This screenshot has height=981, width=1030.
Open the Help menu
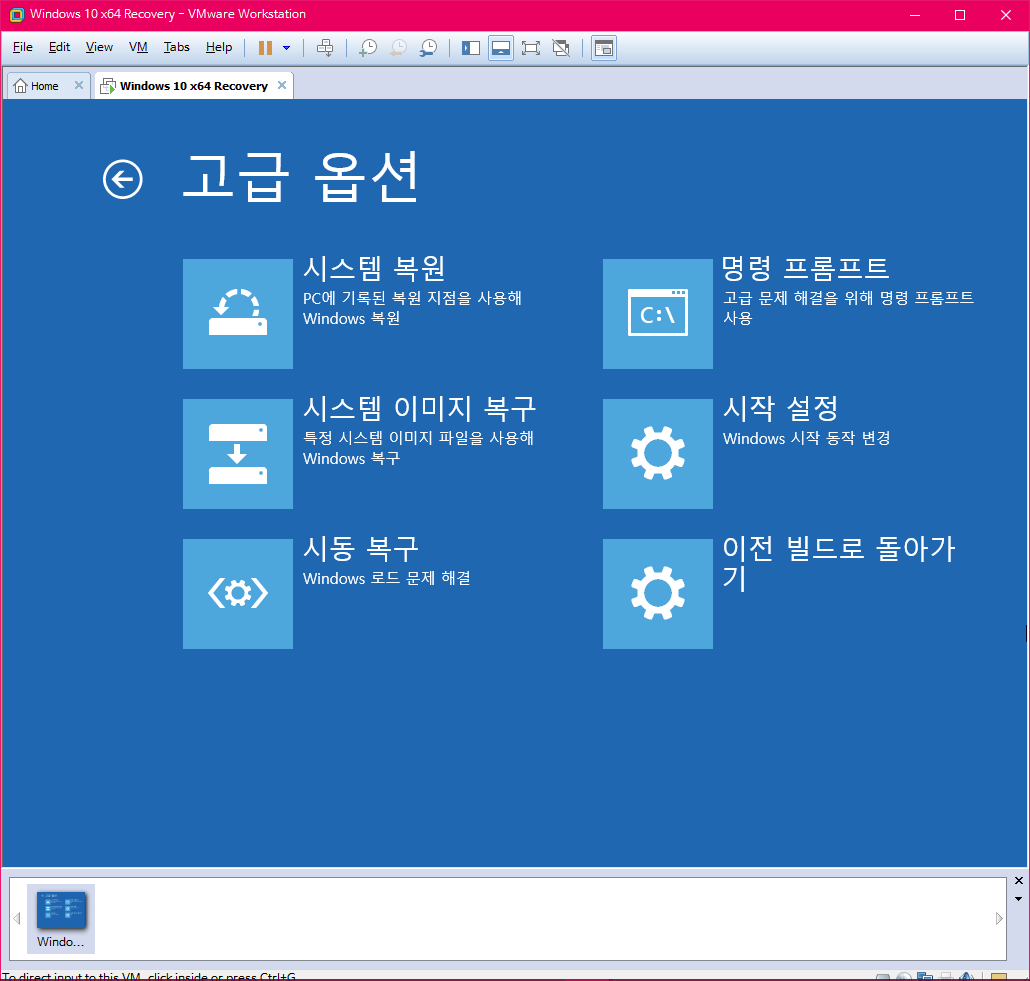click(x=219, y=47)
